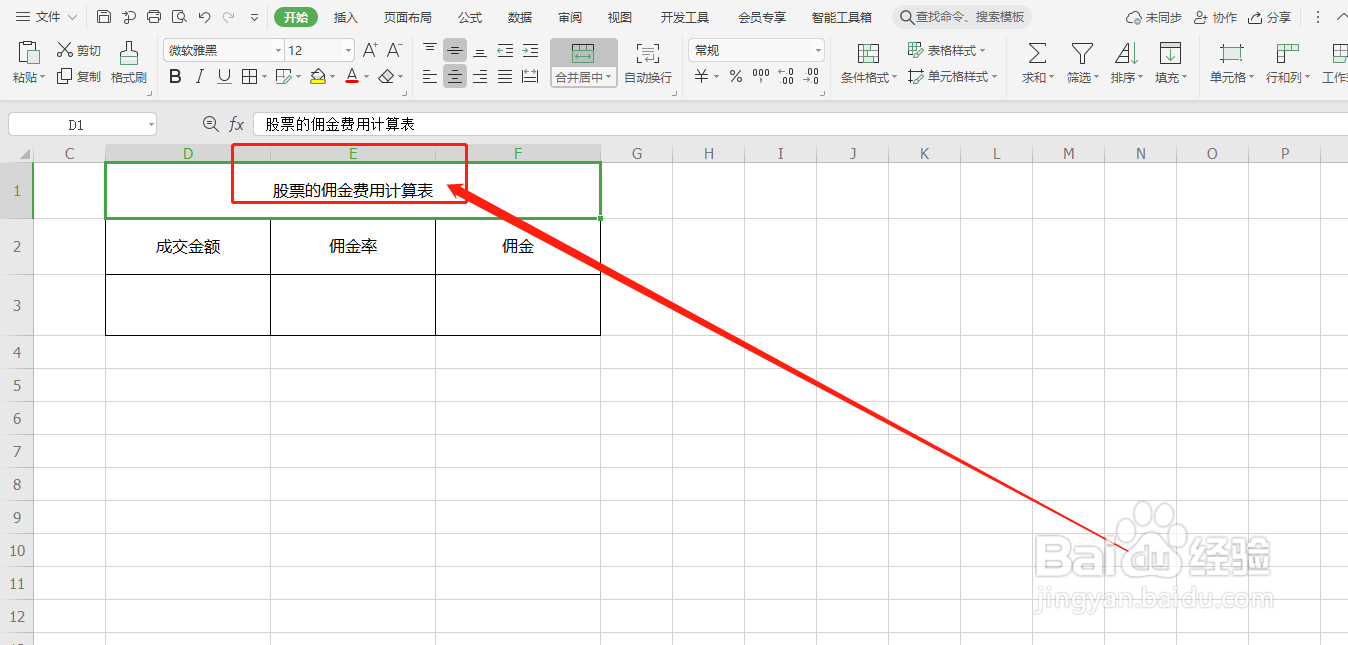The height and width of the screenshot is (645, 1348).
Task: Switch to the 视图 (View) tab
Action: coord(620,17)
